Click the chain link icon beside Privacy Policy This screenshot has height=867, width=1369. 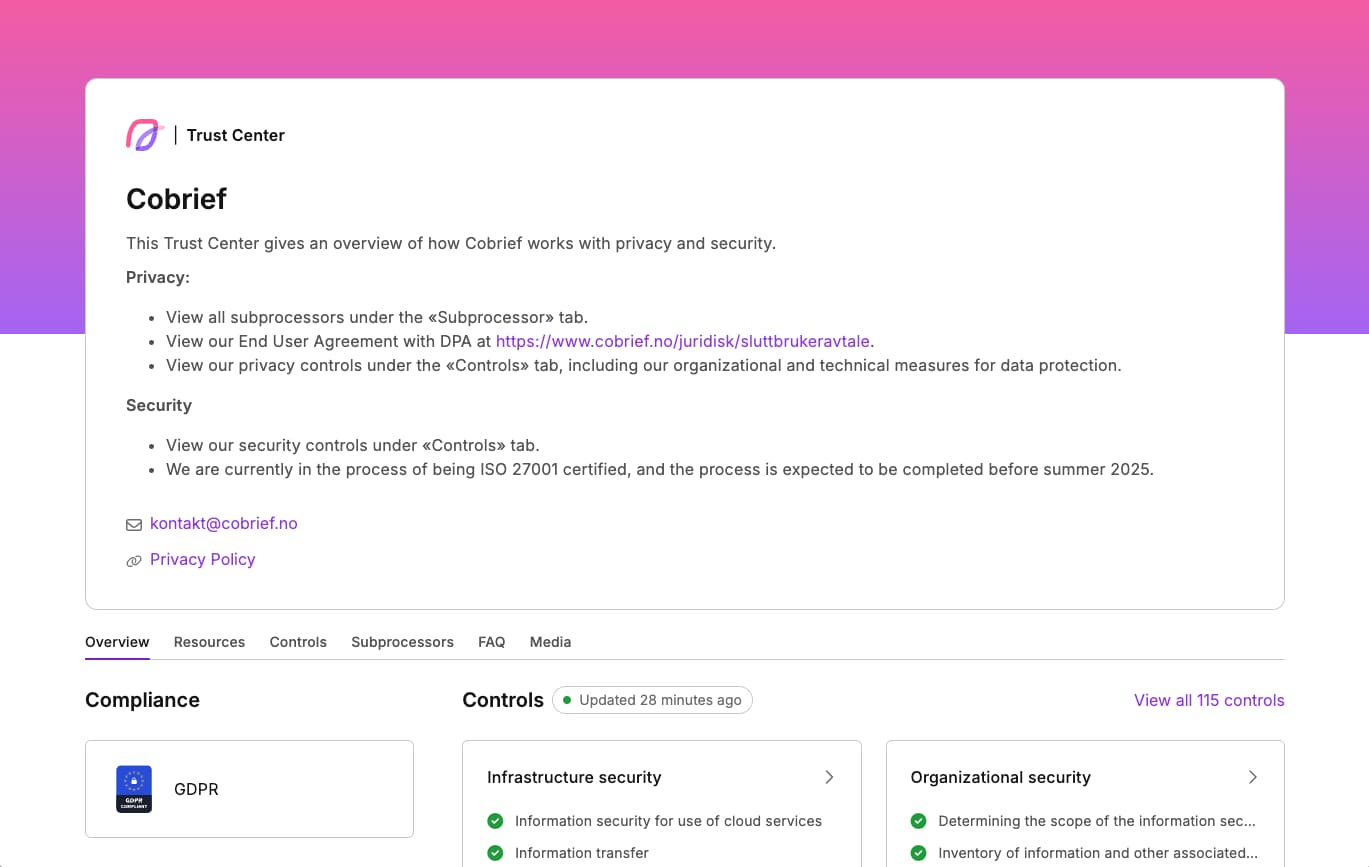(133, 561)
